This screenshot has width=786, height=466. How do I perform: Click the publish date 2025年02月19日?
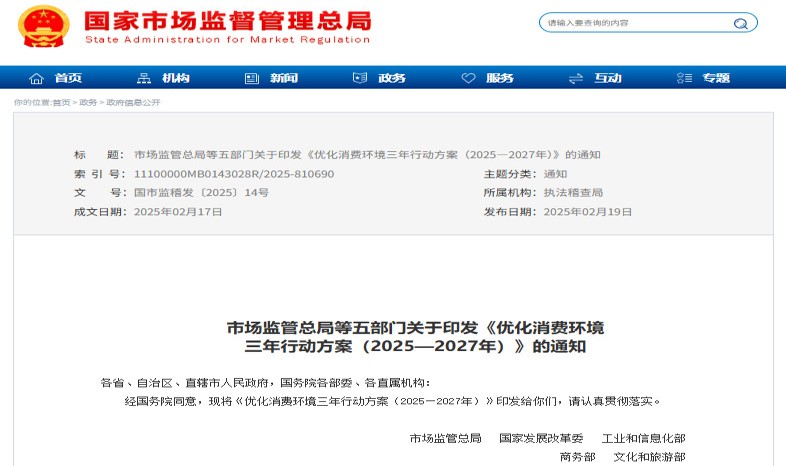(x=587, y=212)
